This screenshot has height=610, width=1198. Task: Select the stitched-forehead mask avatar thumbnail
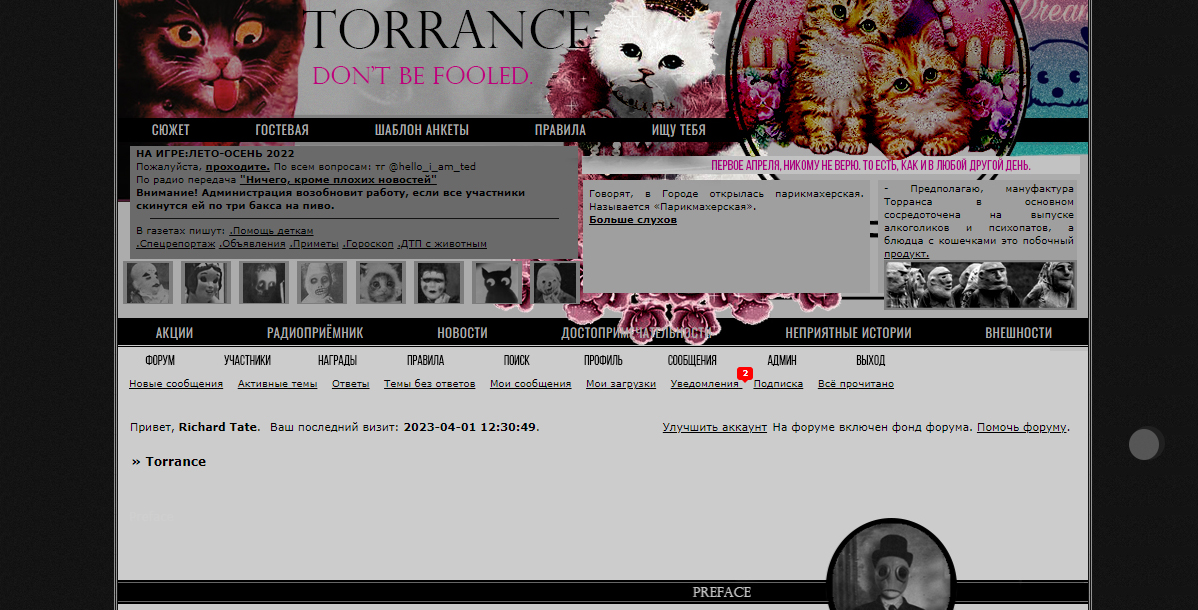pyautogui.click(x=439, y=283)
